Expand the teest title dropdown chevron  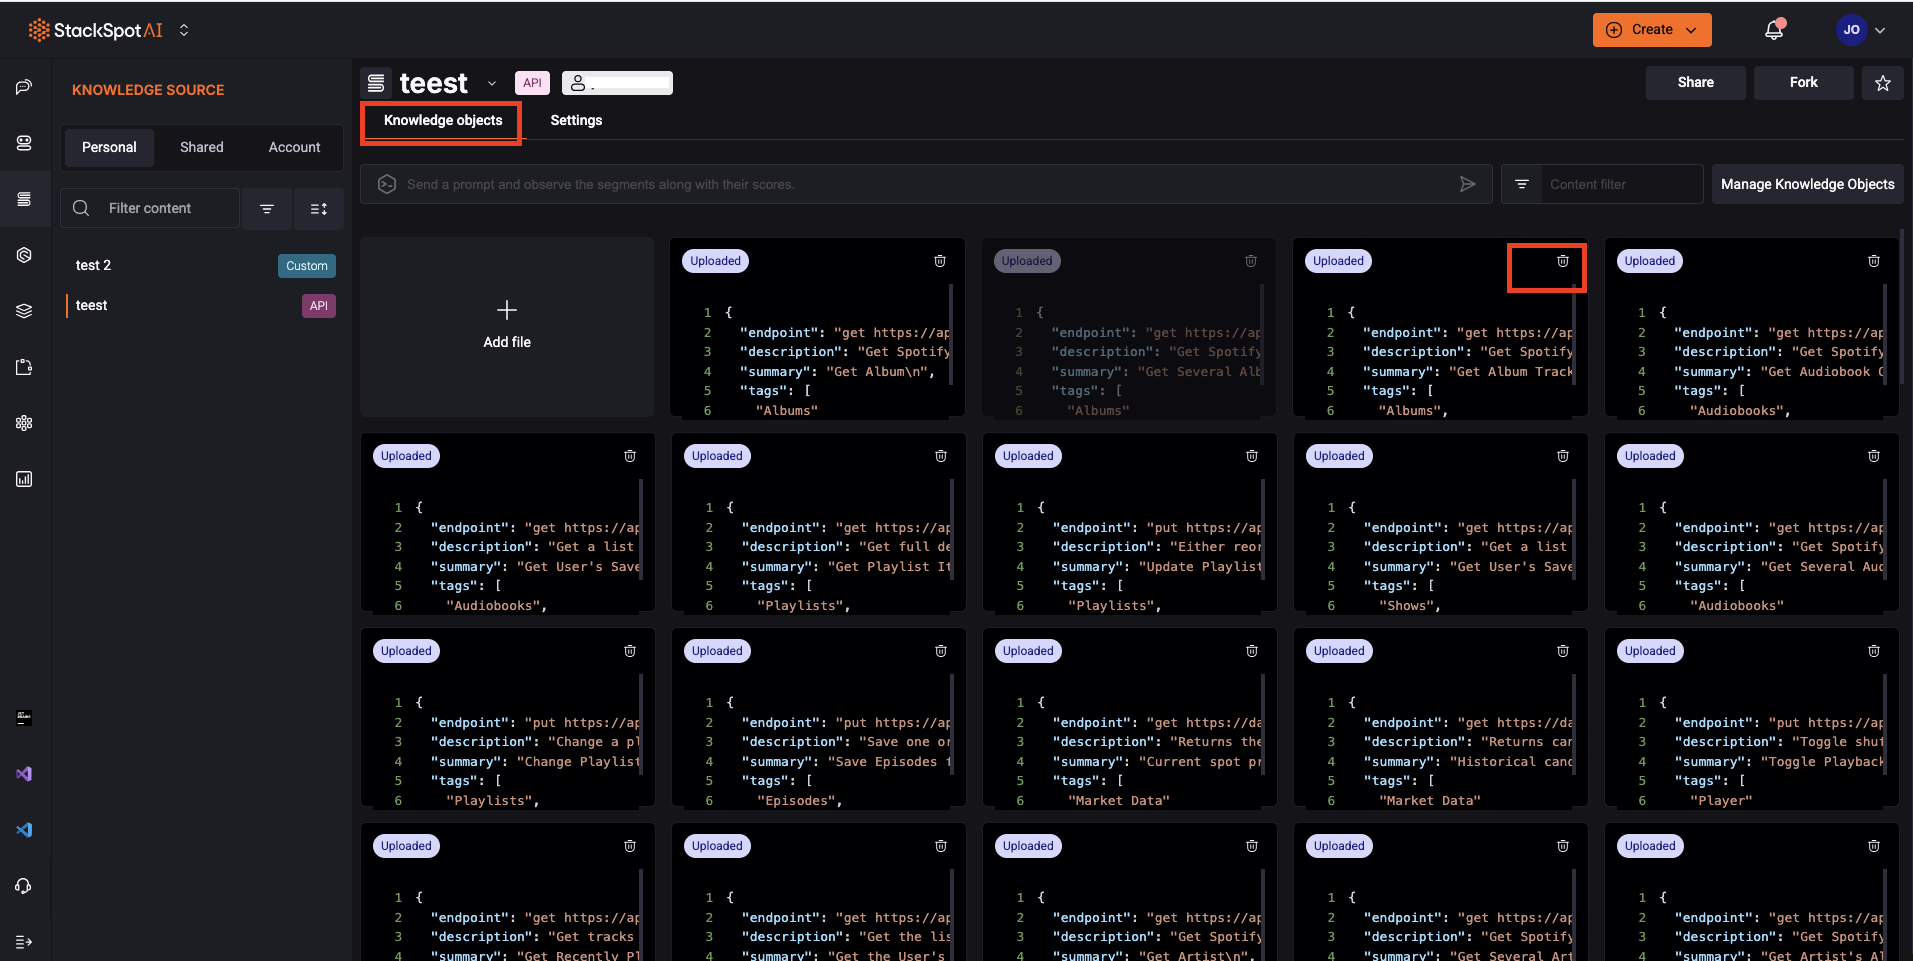[491, 83]
